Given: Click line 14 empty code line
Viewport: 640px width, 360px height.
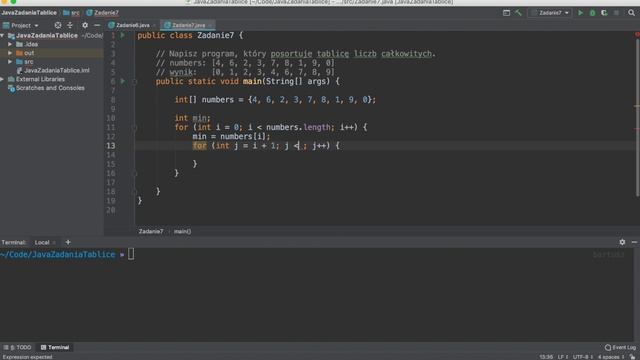Looking at the screenshot, I should (384, 155).
